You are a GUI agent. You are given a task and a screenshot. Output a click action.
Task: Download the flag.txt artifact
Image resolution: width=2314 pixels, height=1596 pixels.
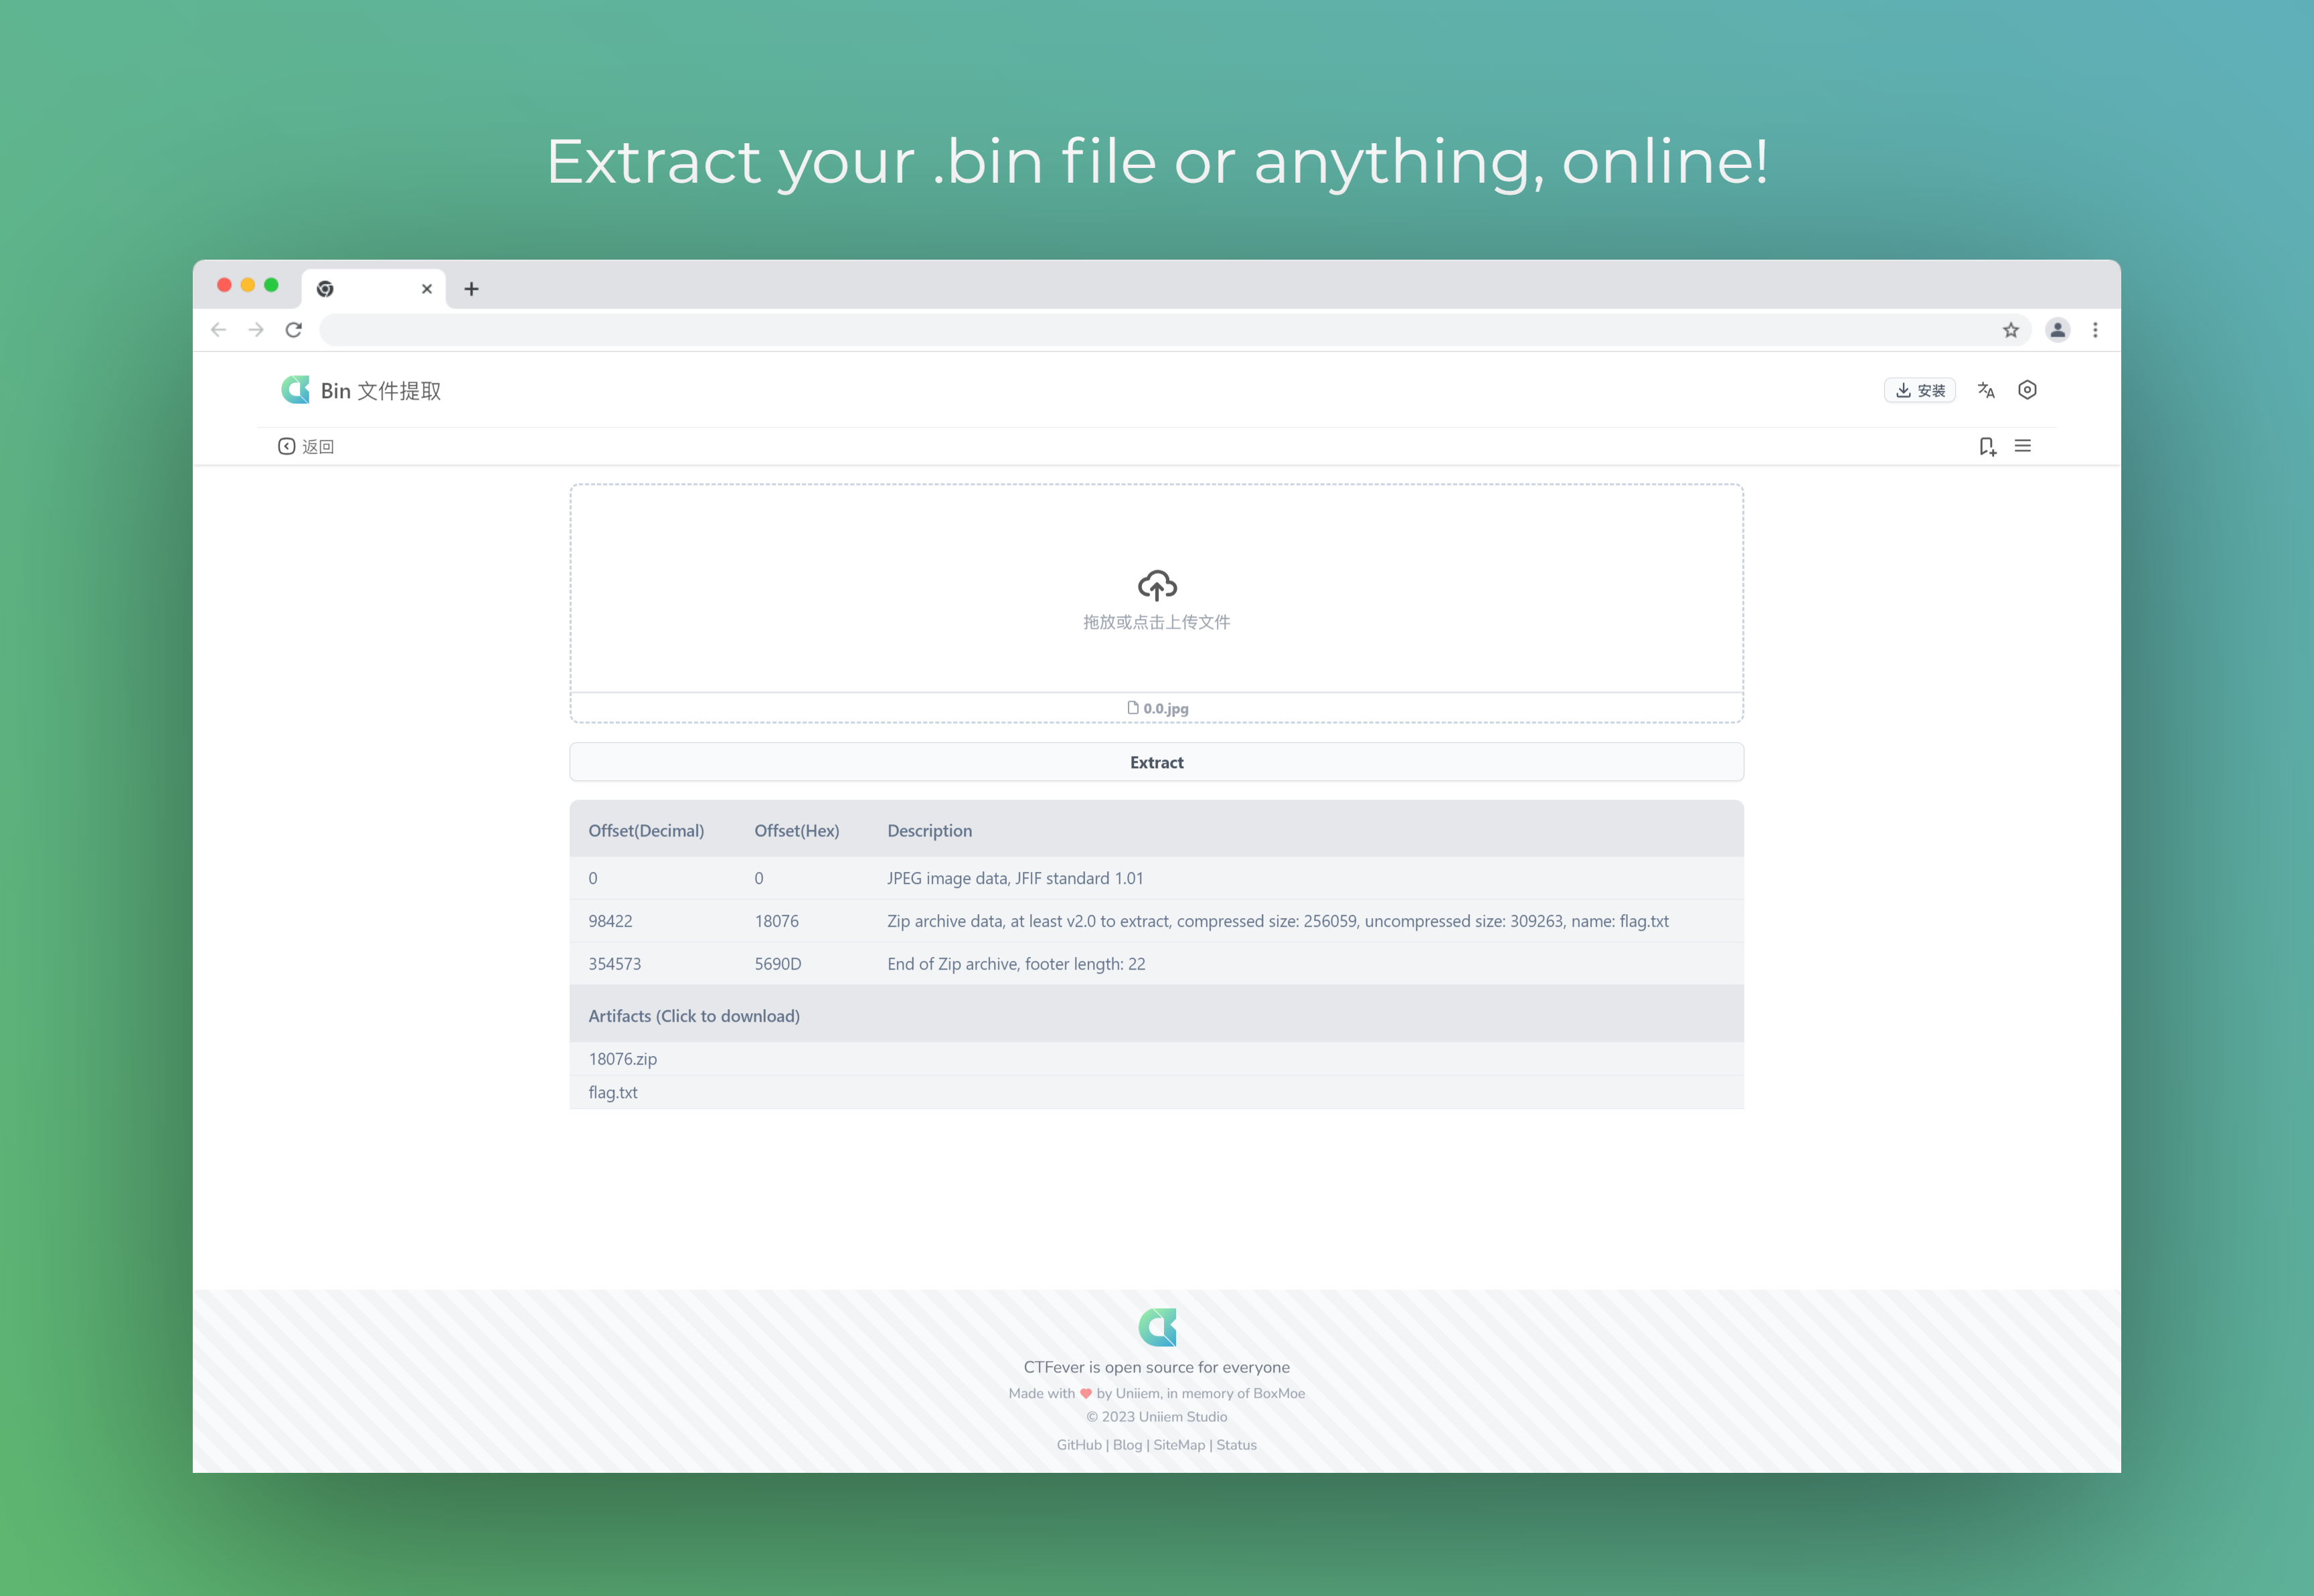(x=612, y=1092)
